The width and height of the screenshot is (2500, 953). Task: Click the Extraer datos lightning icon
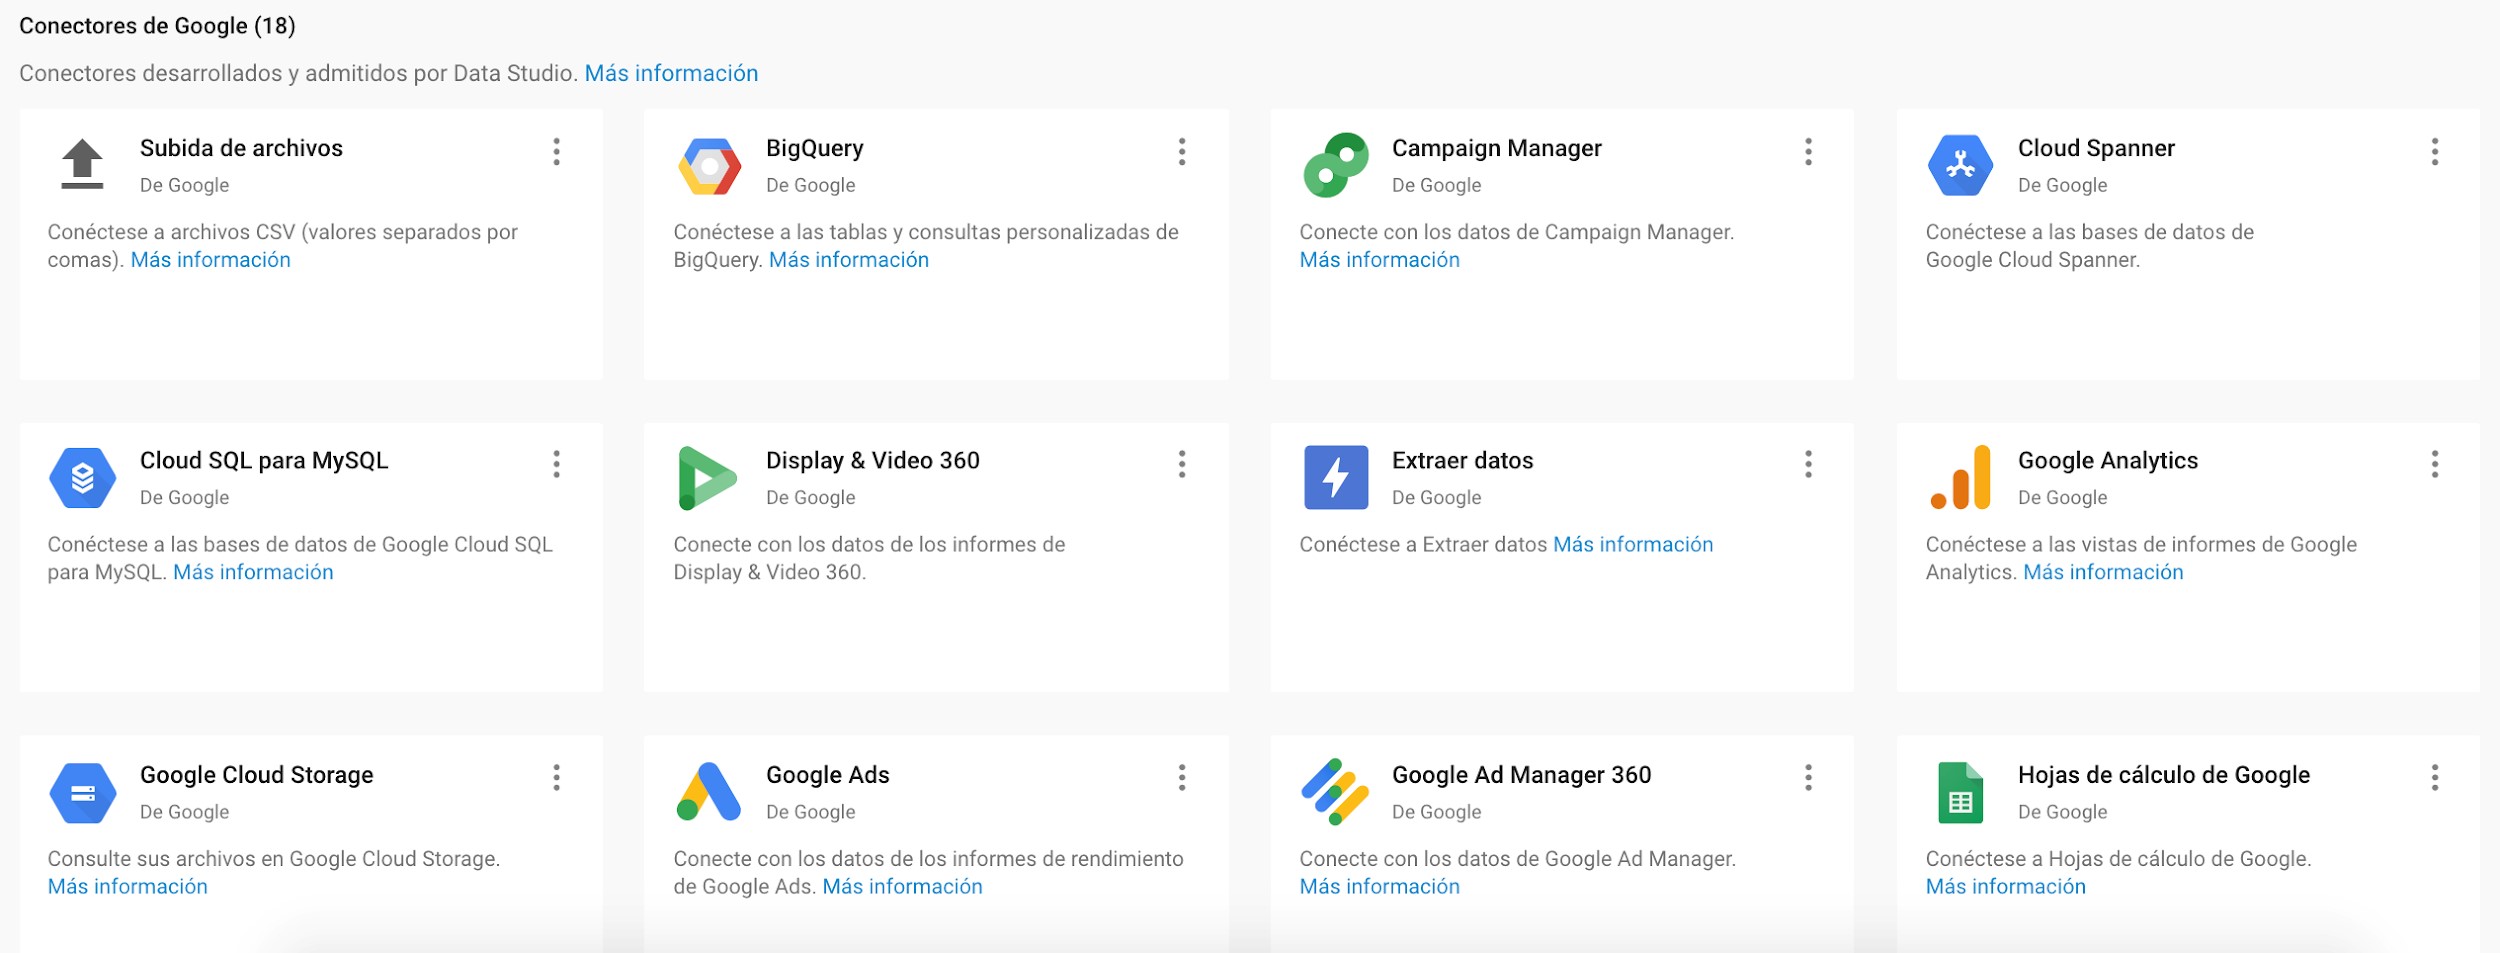click(x=1336, y=478)
